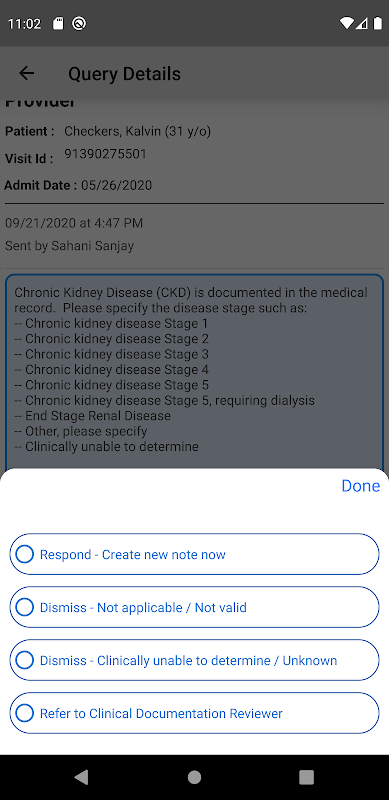
Task: Tap the CKD query message text box
Action: pyautogui.click(x=194, y=372)
